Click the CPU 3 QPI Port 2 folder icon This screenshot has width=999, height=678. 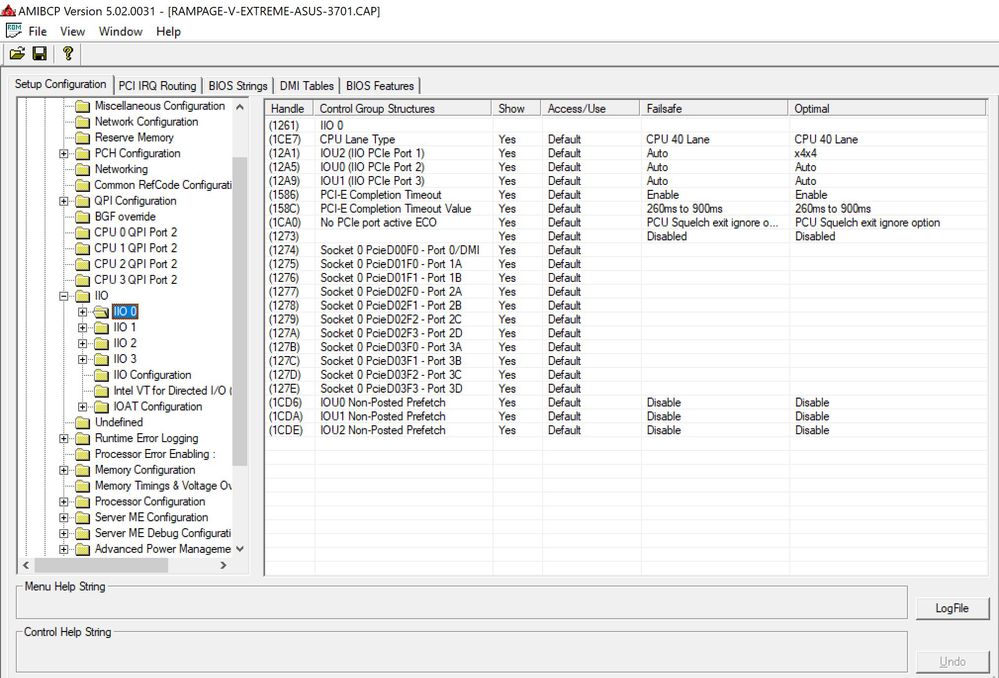pos(82,280)
